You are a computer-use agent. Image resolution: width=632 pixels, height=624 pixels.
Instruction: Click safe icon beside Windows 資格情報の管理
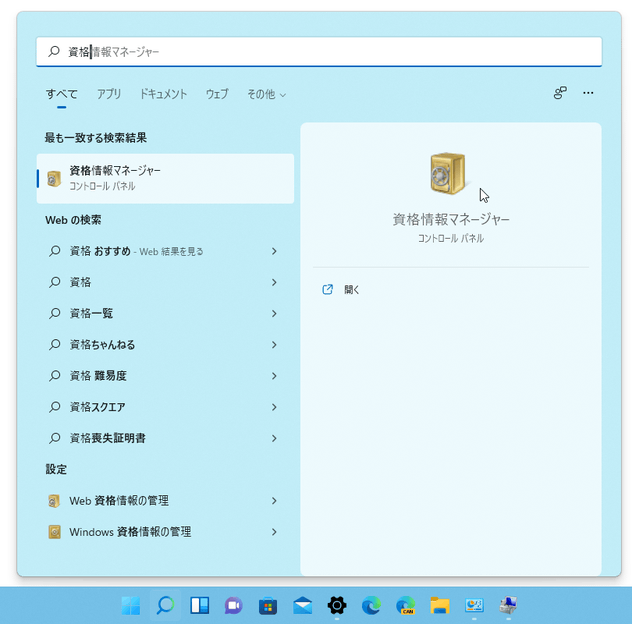coord(54,532)
